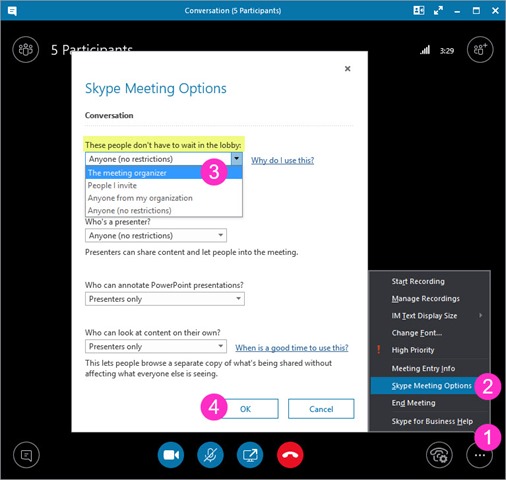
Task: Hang up with the red phone button
Action: point(290,455)
